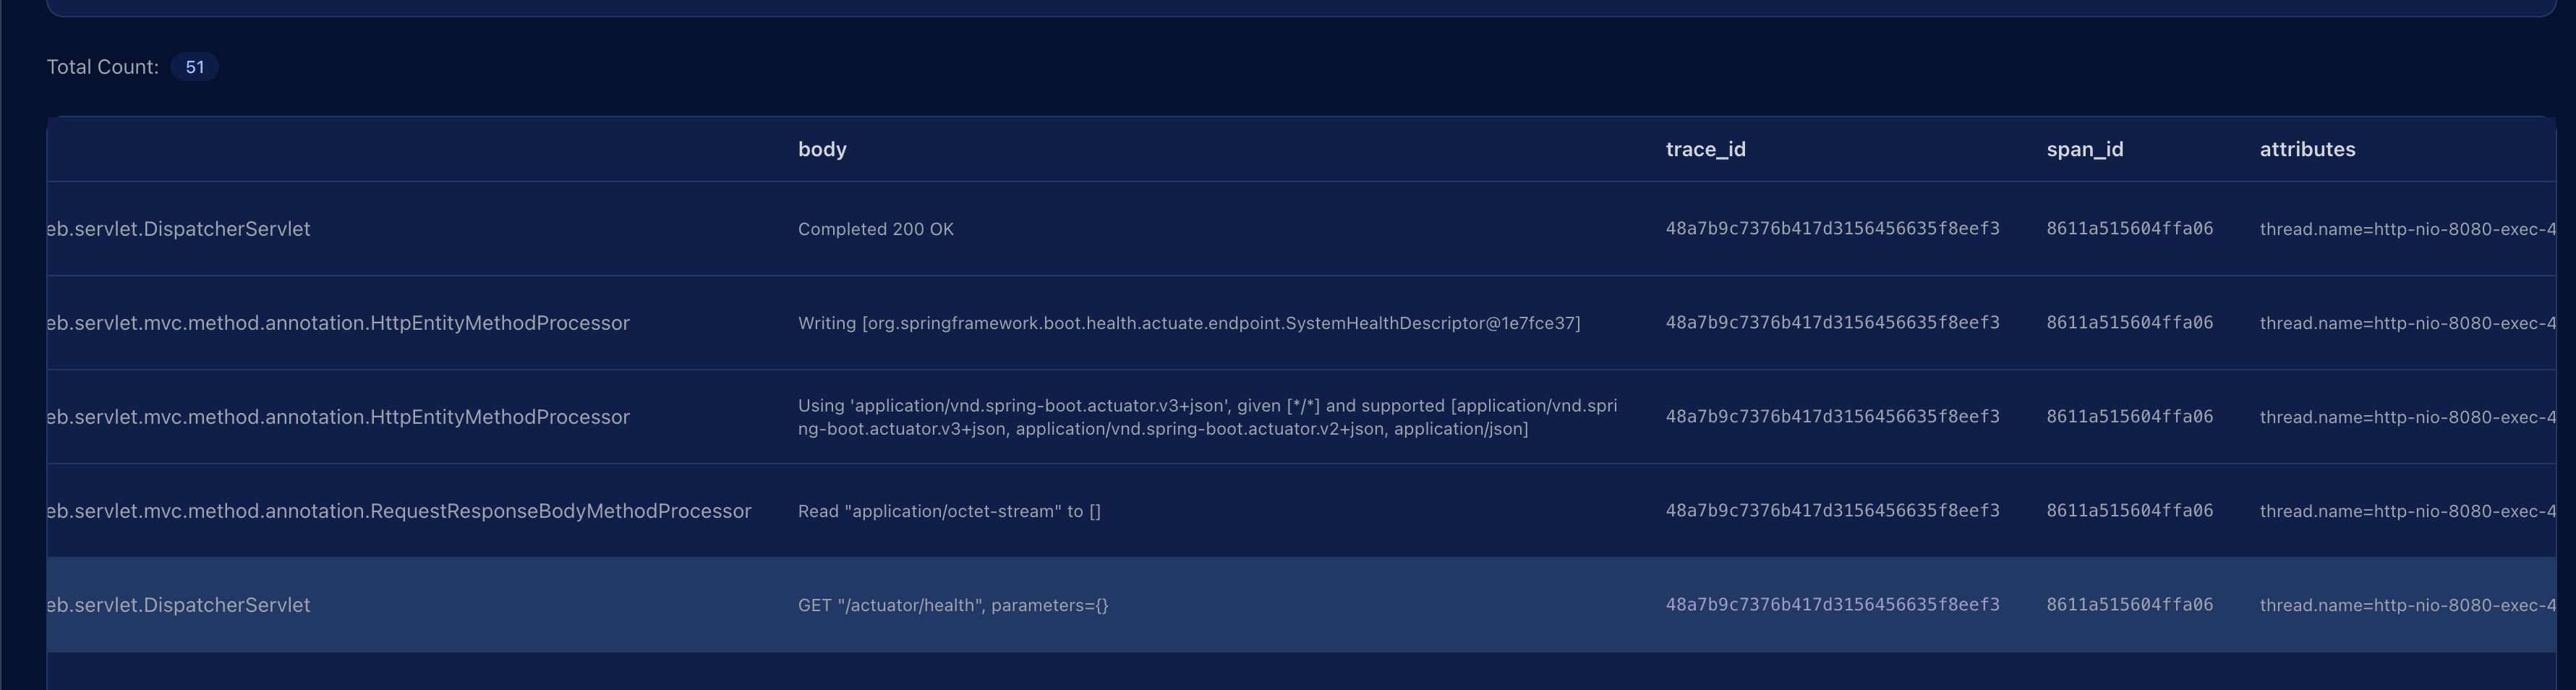Click DispatcherServlet logger in the GET row
This screenshot has height=690, width=2576.
point(179,605)
